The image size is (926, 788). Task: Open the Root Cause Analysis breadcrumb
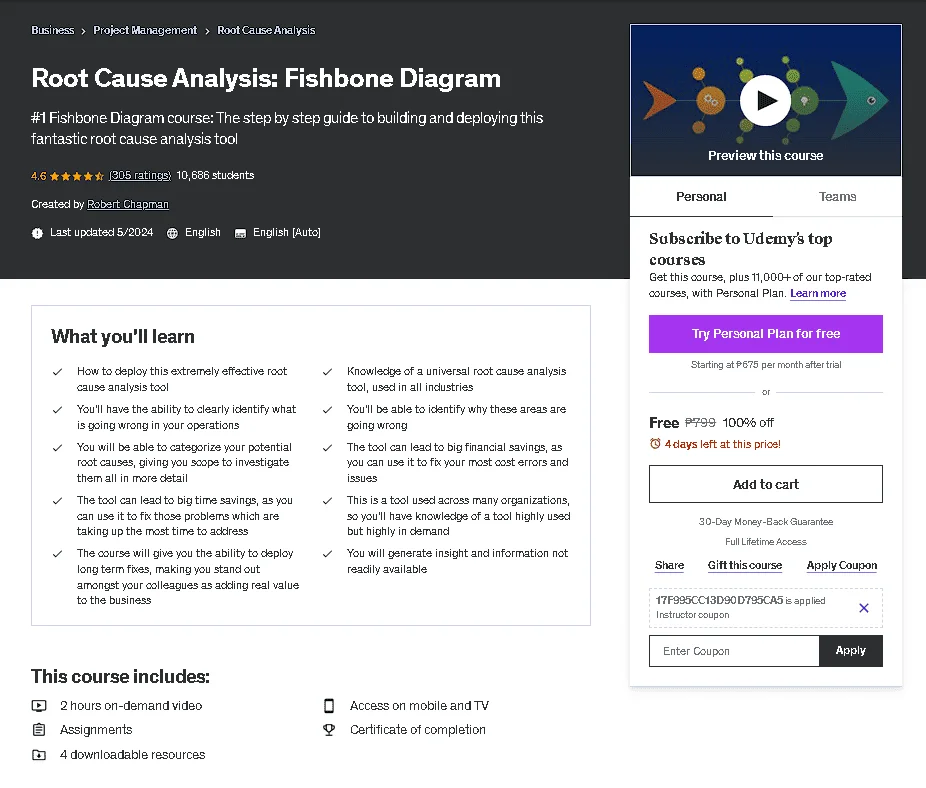click(x=266, y=30)
